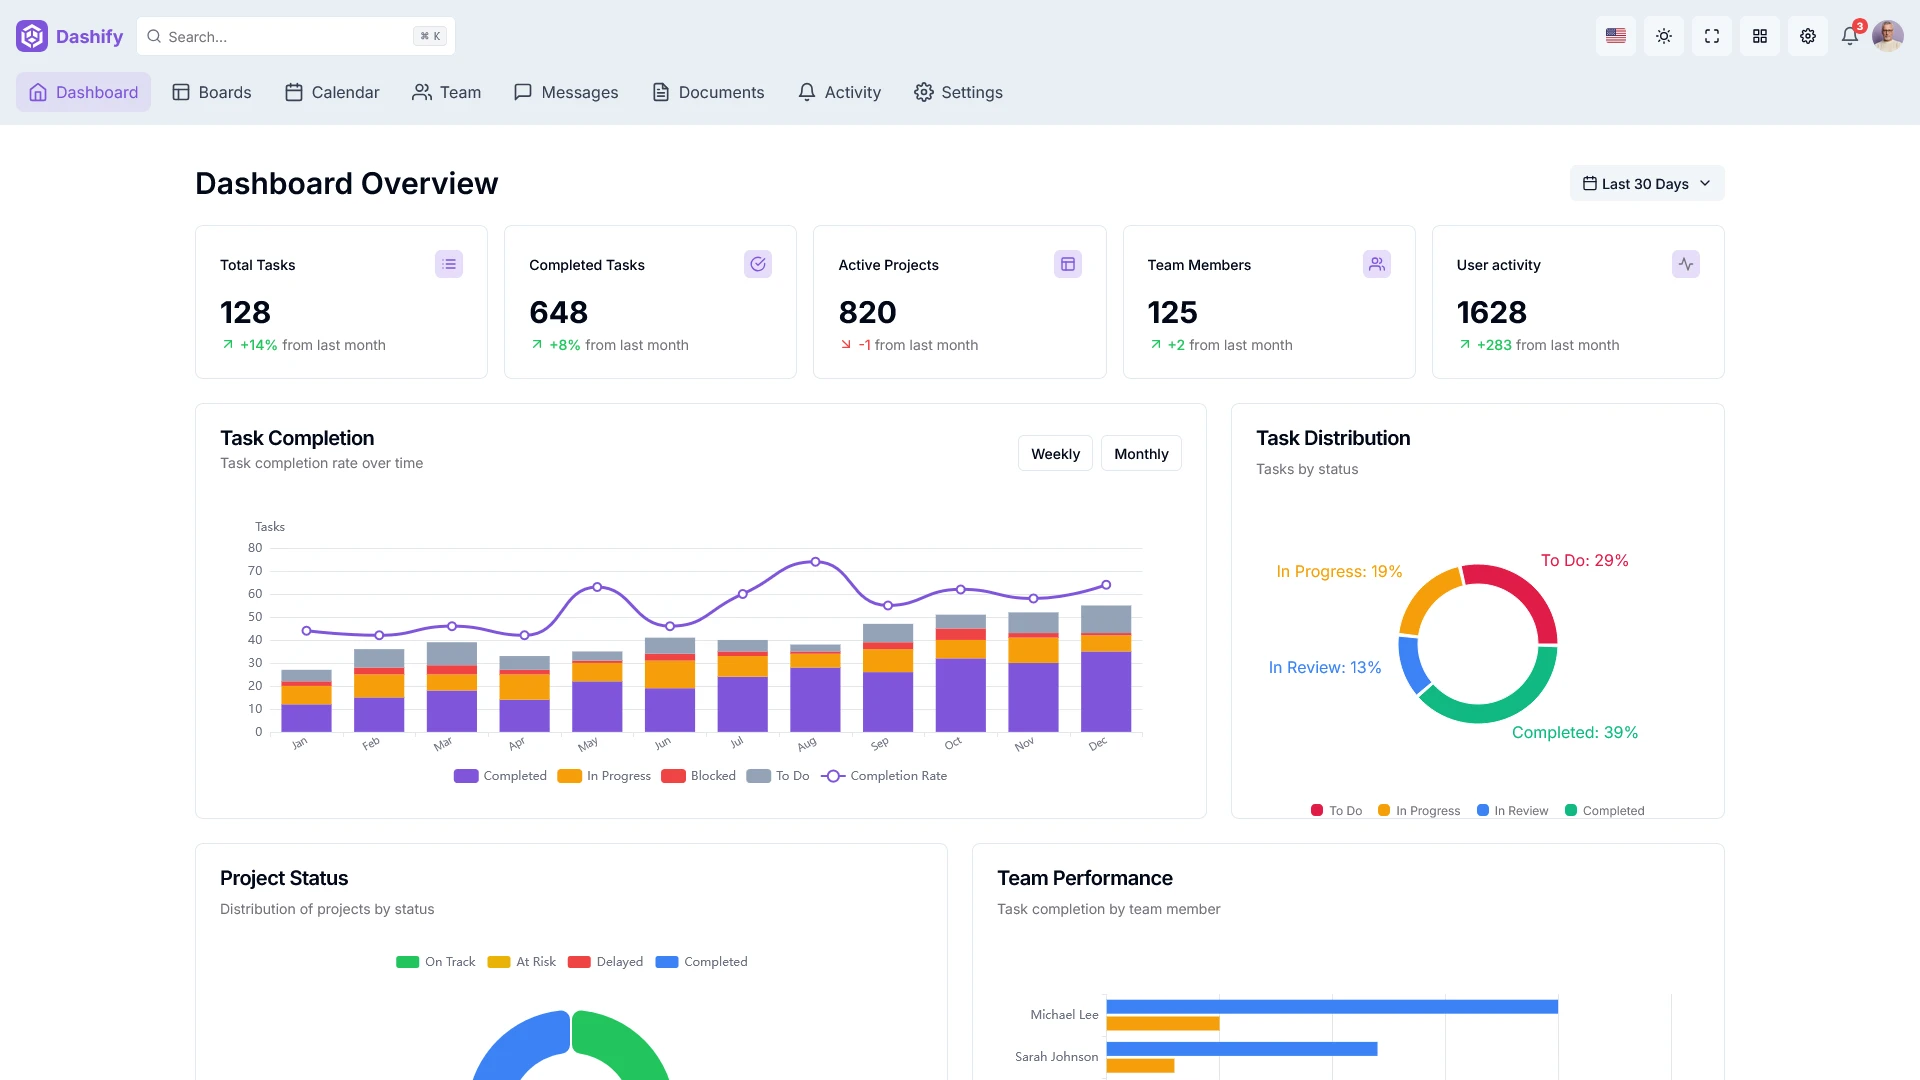This screenshot has width=1920, height=1080.
Task: Click the Active Projects layout icon
Action: pos(1068,264)
